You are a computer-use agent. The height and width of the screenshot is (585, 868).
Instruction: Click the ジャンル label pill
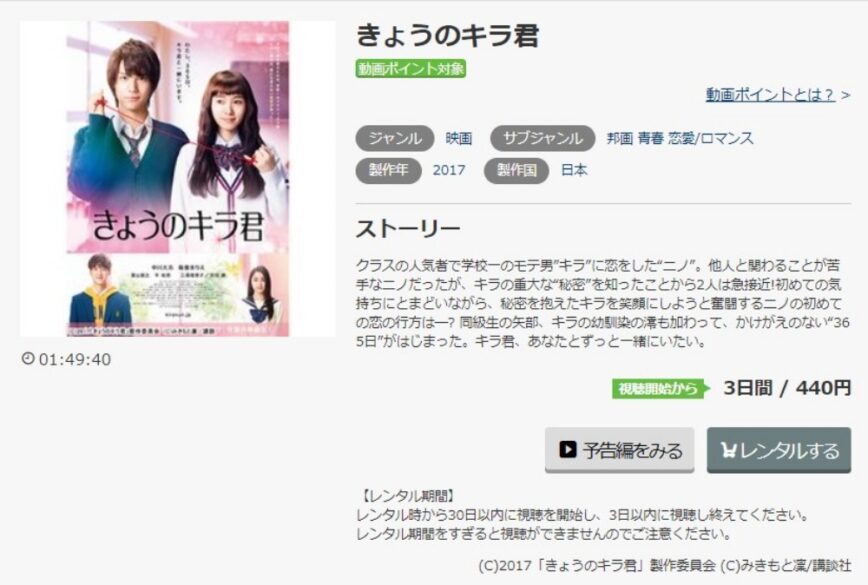point(395,138)
